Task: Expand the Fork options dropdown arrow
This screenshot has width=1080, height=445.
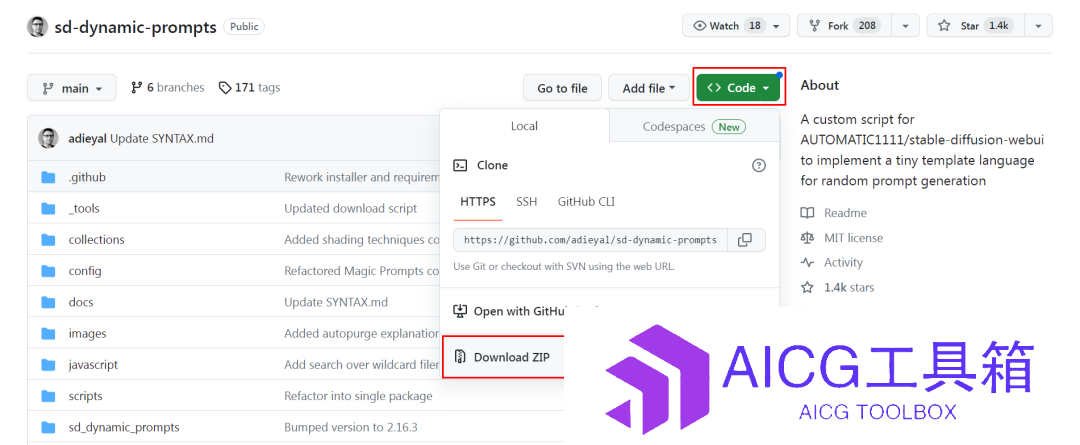Action: coord(905,25)
